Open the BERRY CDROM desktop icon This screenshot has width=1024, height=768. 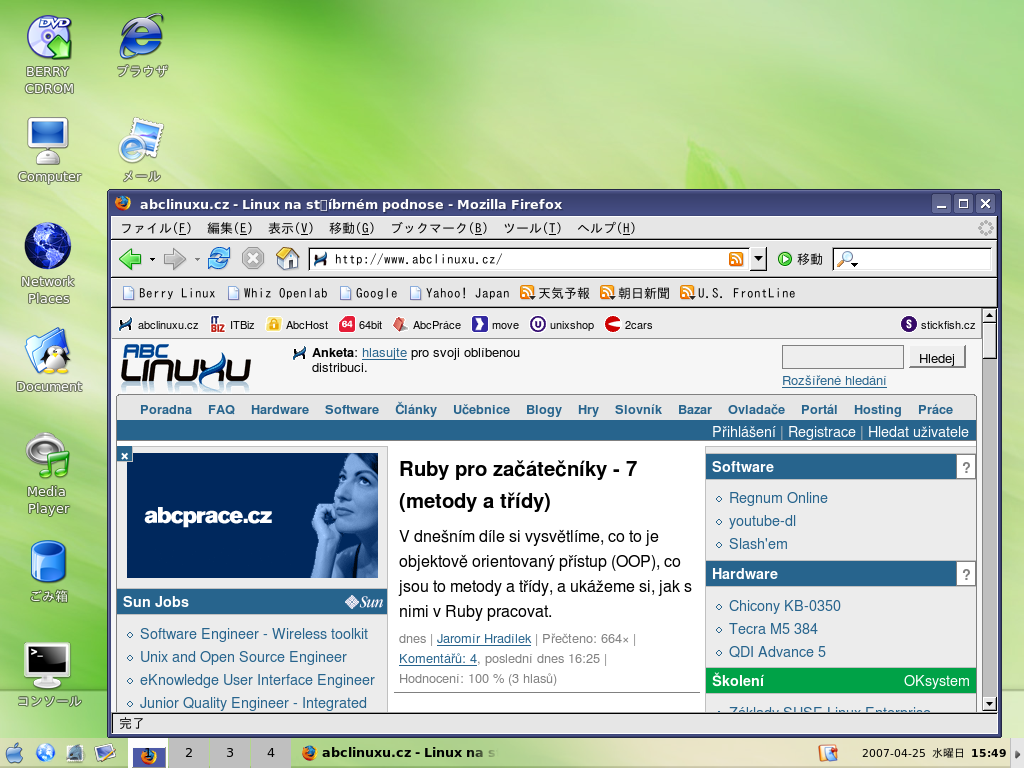(x=49, y=55)
